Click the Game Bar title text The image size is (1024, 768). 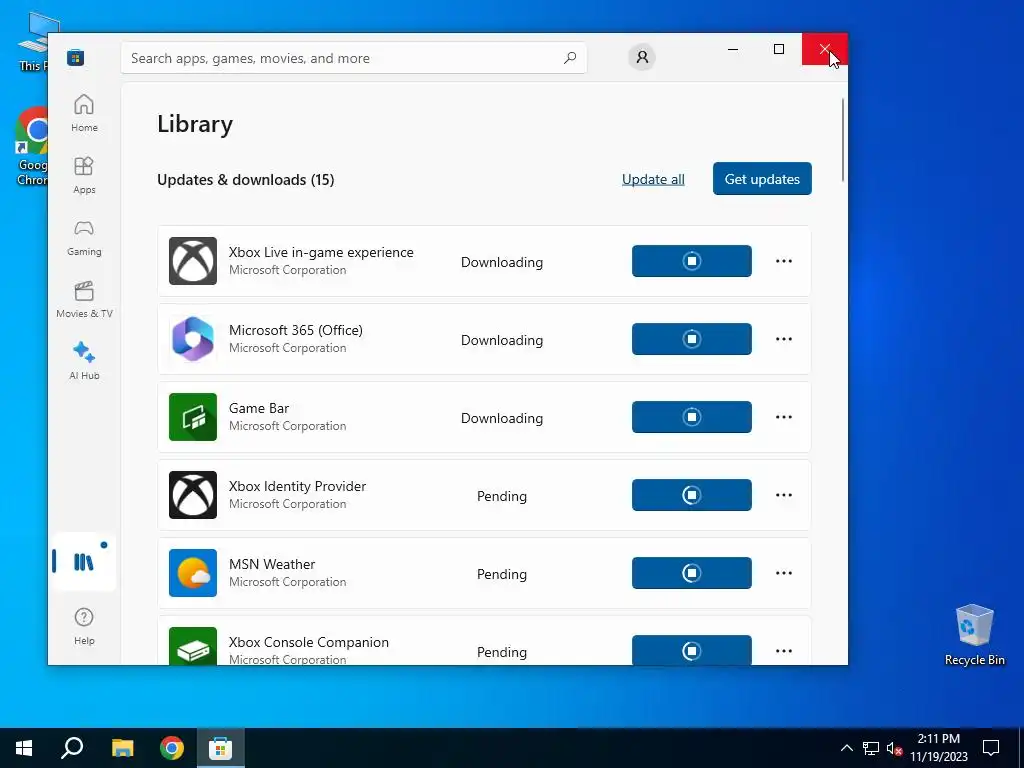(259, 408)
